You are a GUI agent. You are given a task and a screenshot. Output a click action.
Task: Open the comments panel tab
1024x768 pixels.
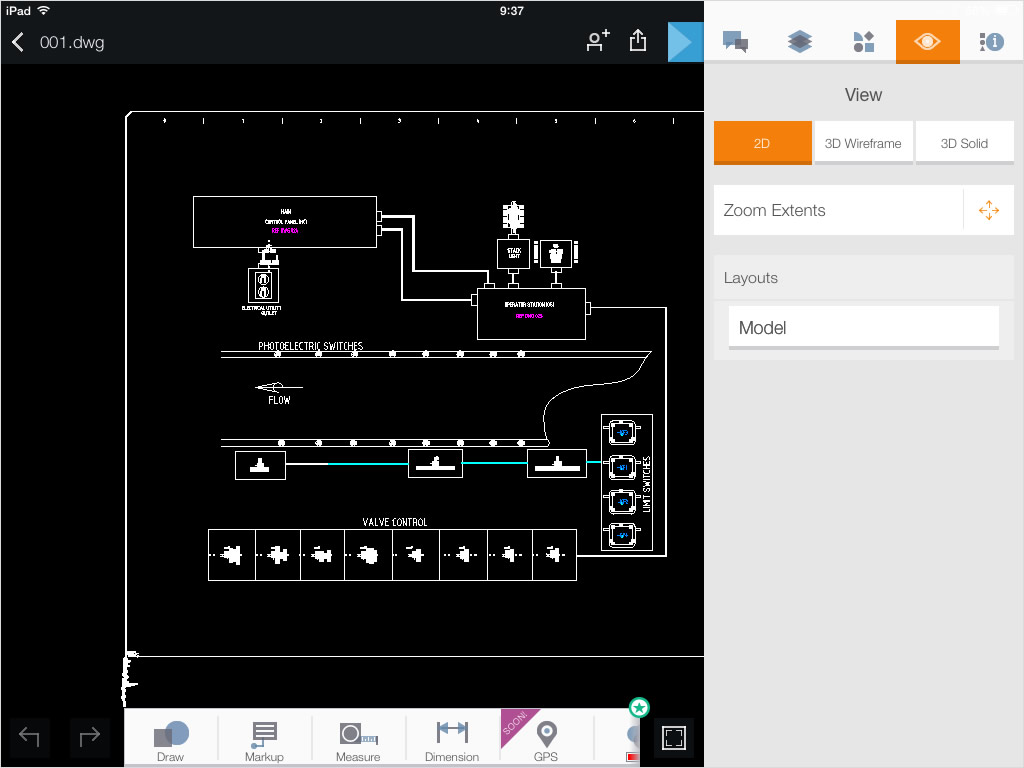click(736, 42)
